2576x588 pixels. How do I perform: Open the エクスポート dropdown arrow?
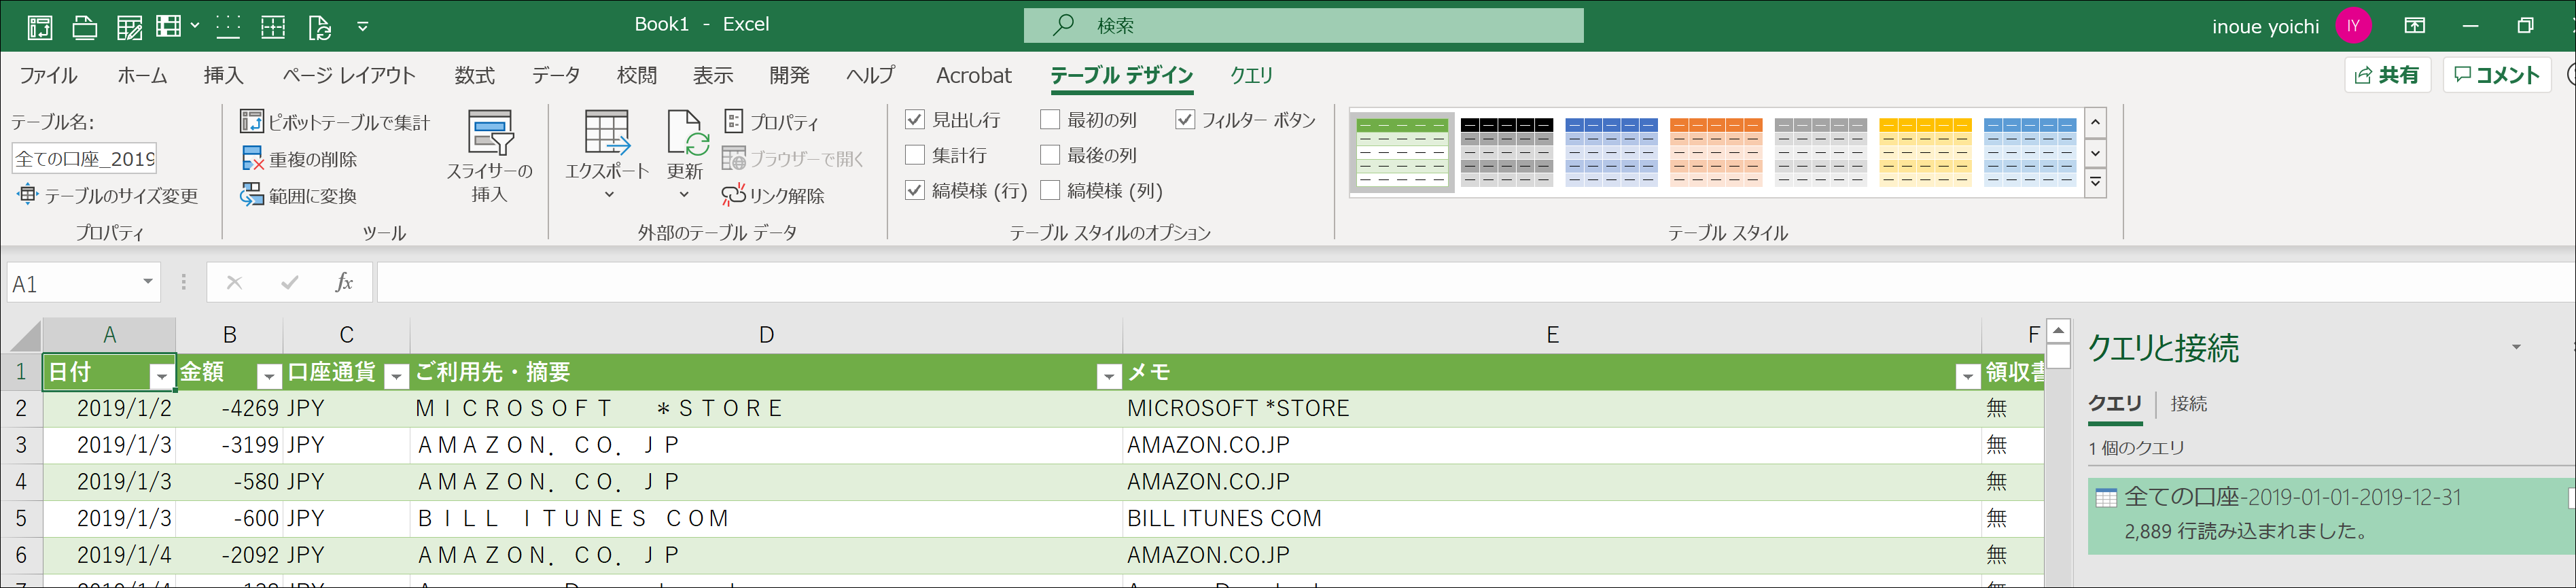tap(608, 195)
